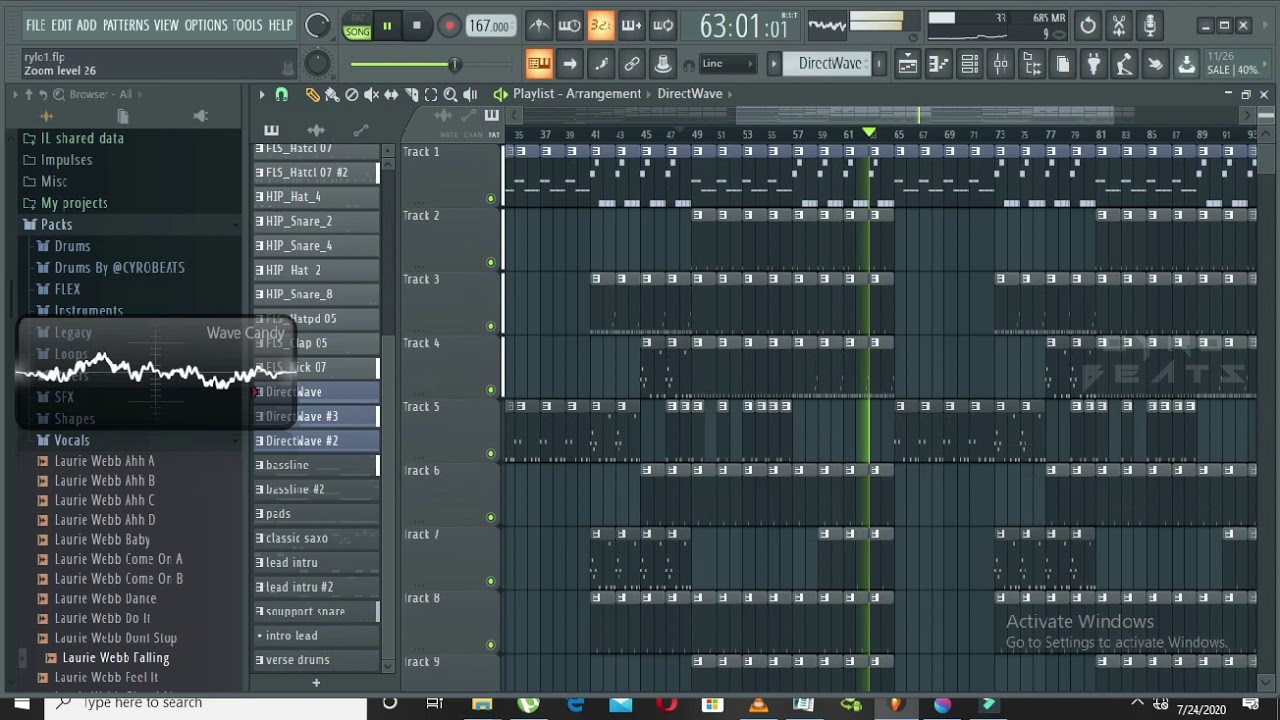Image resolution: width=1280 pixels, height=720 pixels.
Task: Toggle recording countdown 3-2-1
Action: click(x=600, y=26)
